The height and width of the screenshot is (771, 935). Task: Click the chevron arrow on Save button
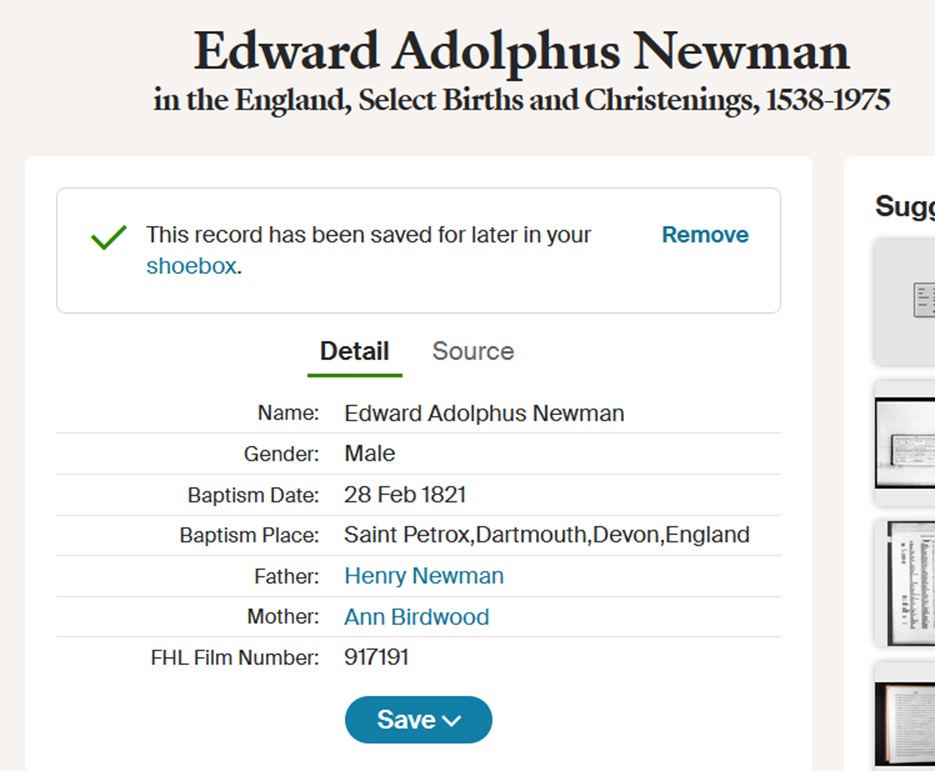coord(452,721)
